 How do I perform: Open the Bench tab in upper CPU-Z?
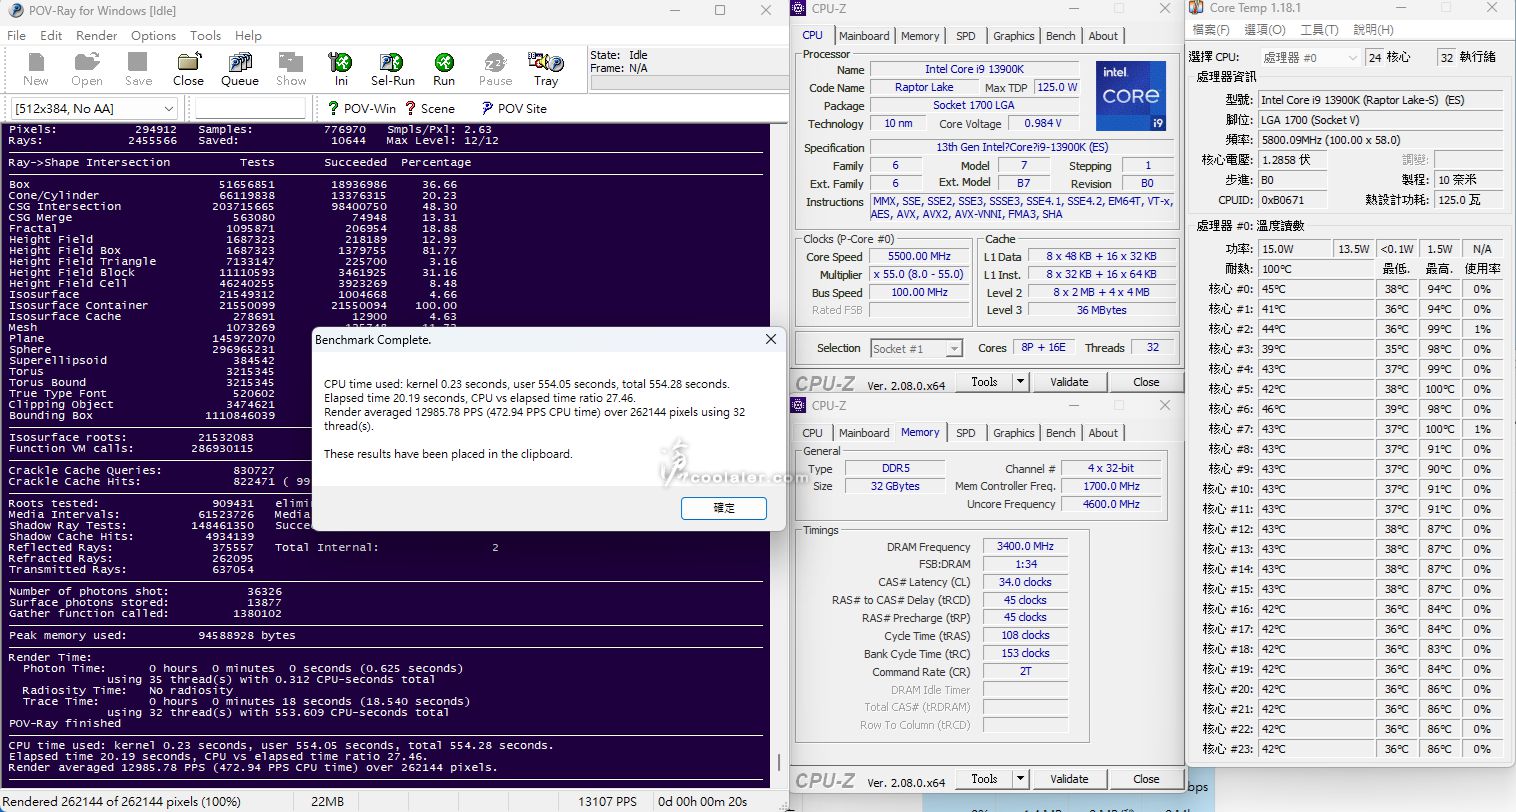pos(1061,36)
